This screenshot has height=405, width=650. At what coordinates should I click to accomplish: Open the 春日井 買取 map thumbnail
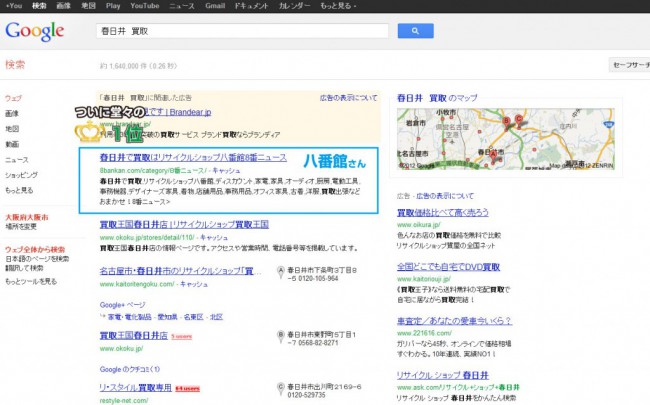click(506, 139)
